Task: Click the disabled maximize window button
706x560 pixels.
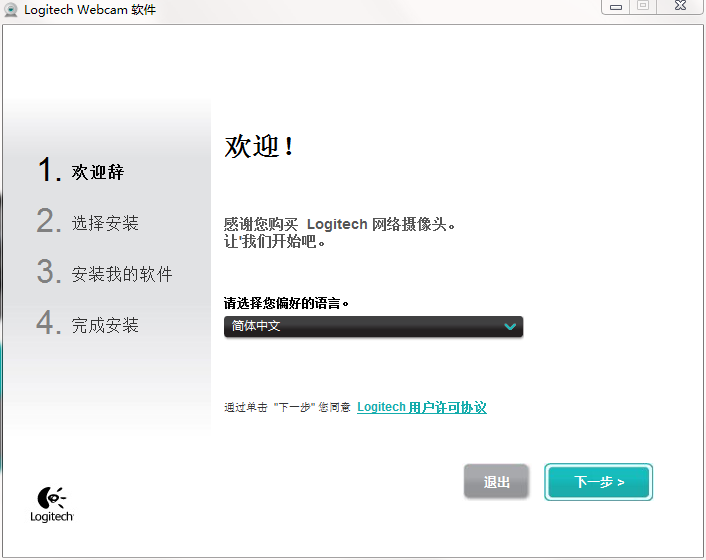Action: click(x=643, y=6)
